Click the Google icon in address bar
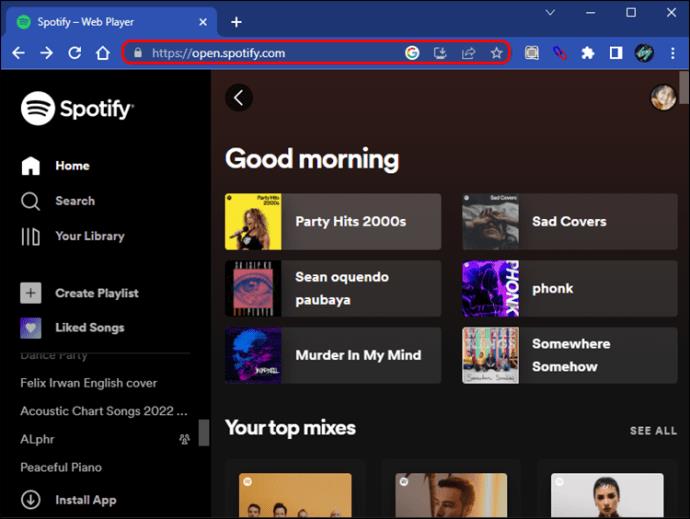690x519 pixels. [412, 53]
